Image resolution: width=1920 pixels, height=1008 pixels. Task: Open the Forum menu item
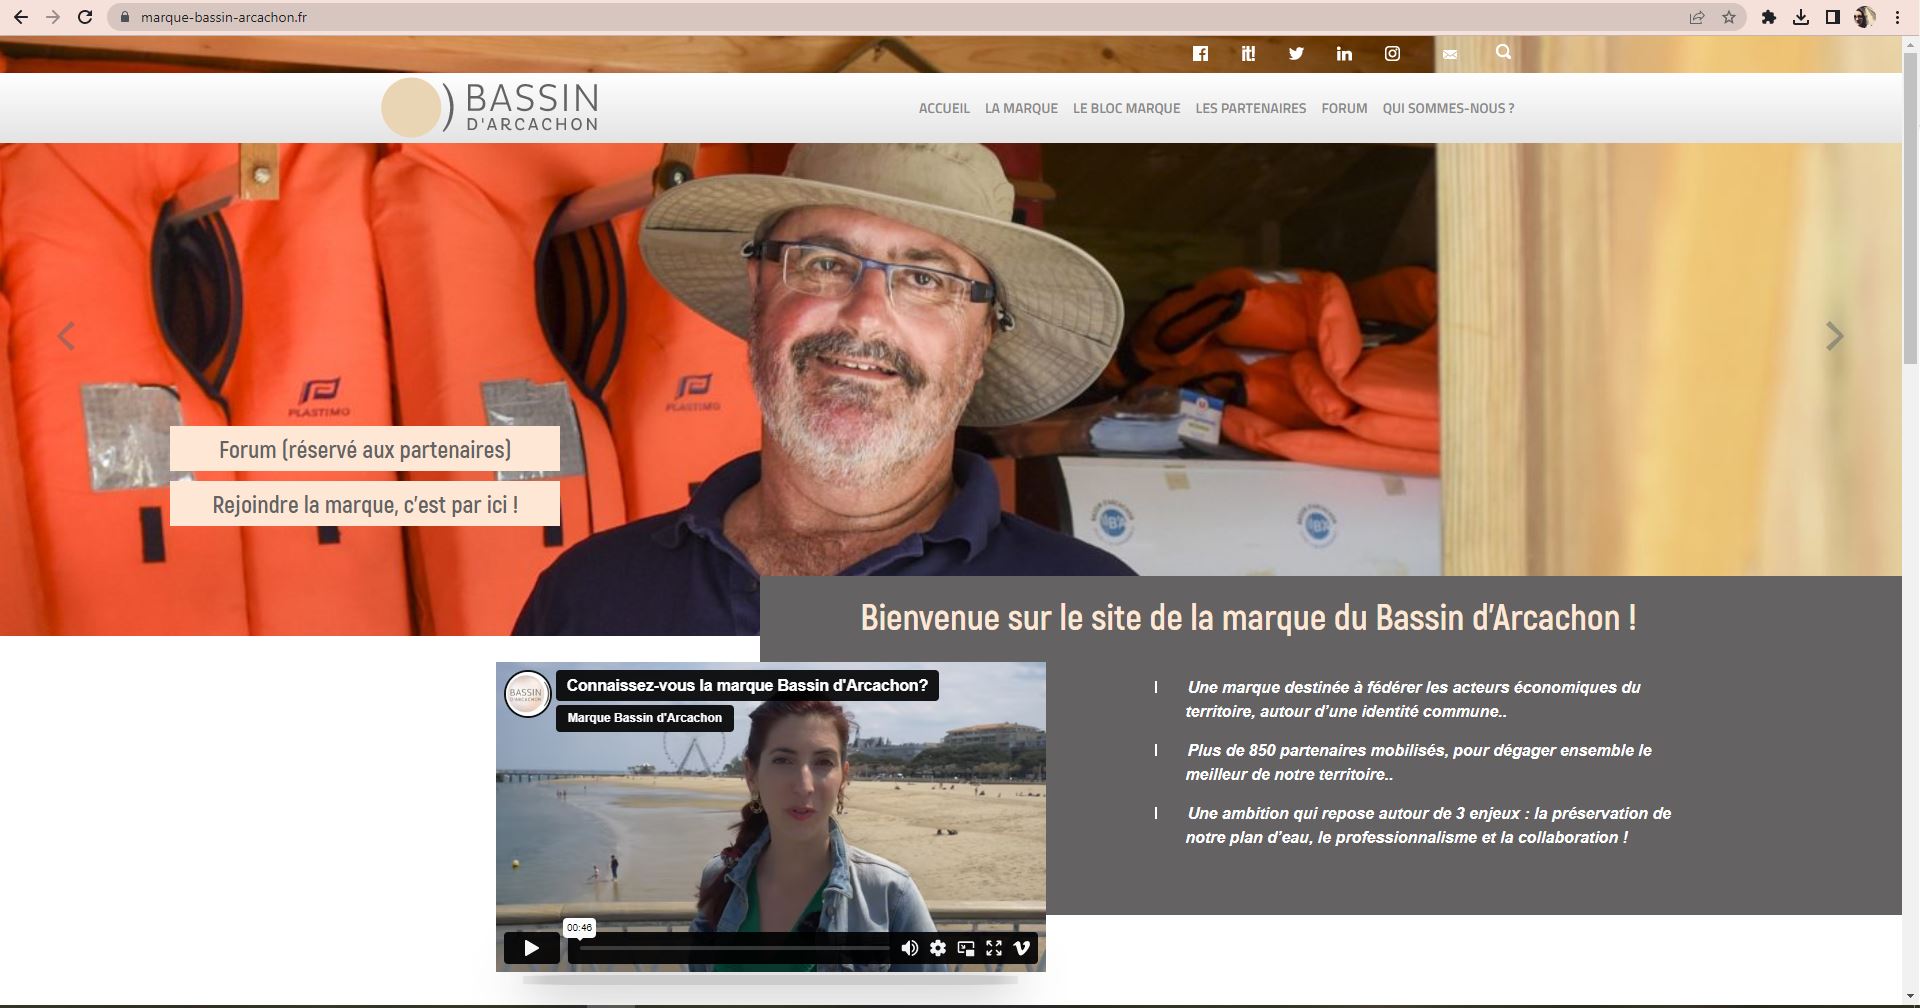(1344, 108)
